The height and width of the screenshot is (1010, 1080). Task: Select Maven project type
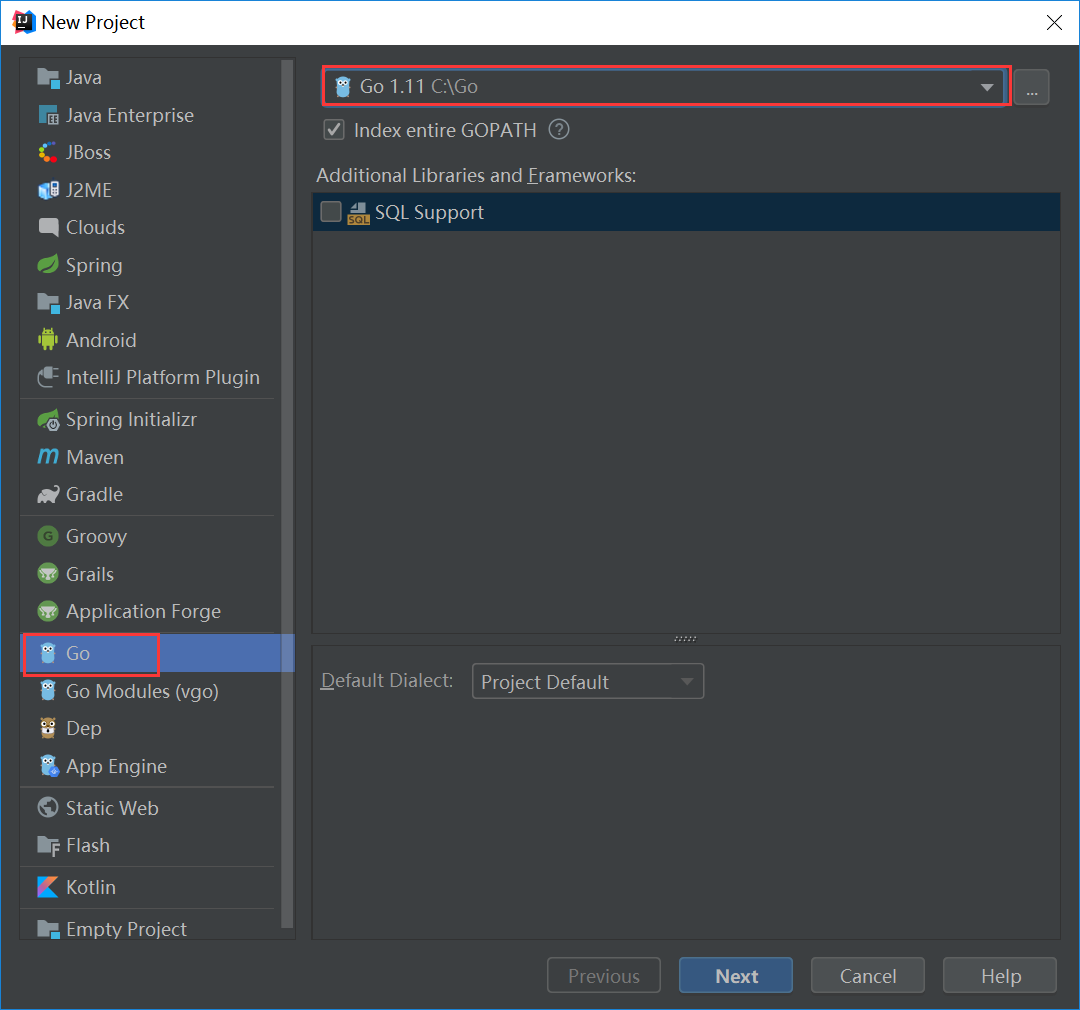[150, 457]
